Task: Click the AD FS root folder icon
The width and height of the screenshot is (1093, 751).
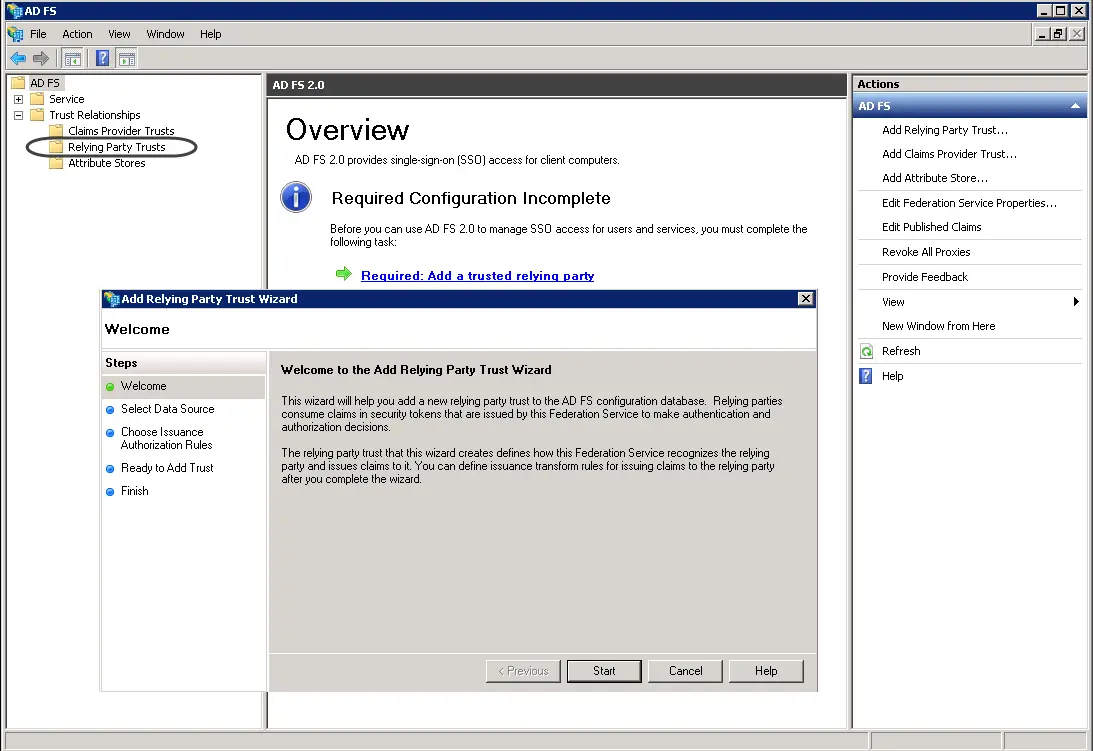Action: pos(18,83)
